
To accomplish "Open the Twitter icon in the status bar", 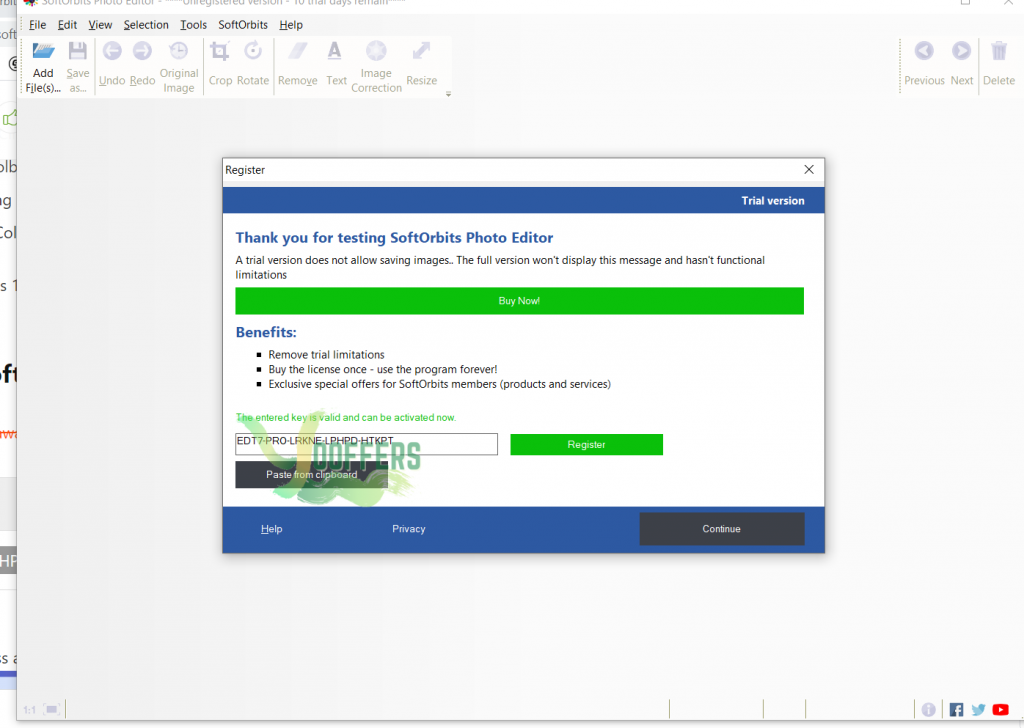I will [x=978, y=710].
